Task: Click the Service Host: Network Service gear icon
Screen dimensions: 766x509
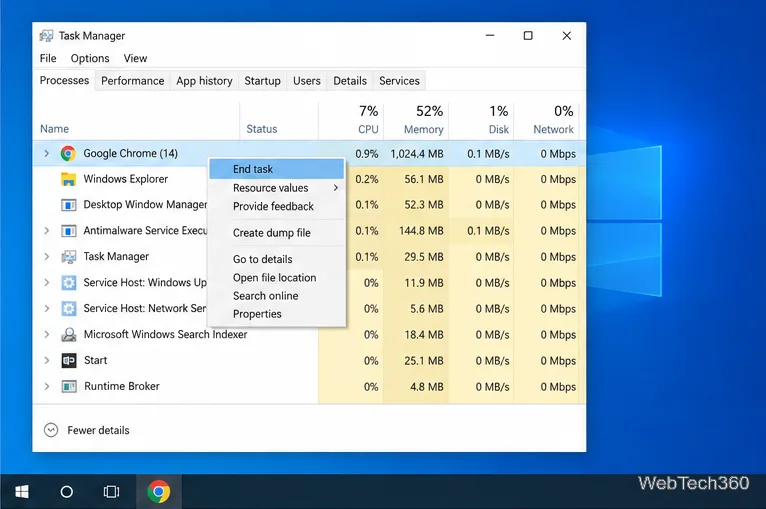Action: pos(68,308)
